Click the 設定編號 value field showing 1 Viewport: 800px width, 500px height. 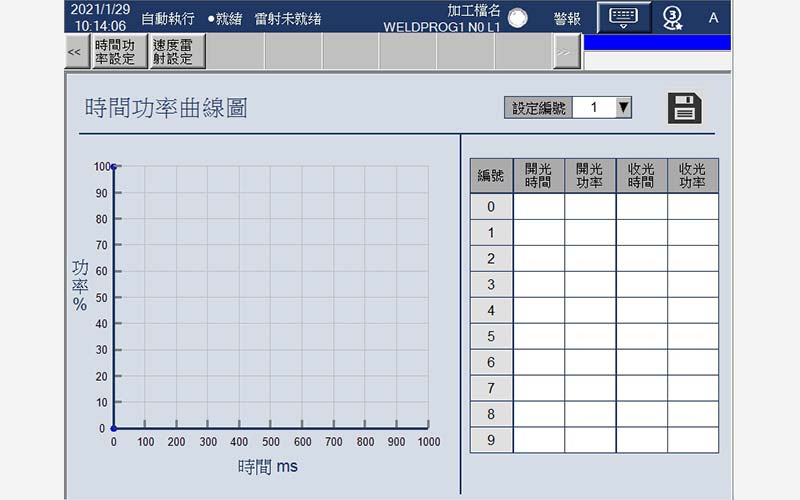pyautogui.click(x=594, y=108)
